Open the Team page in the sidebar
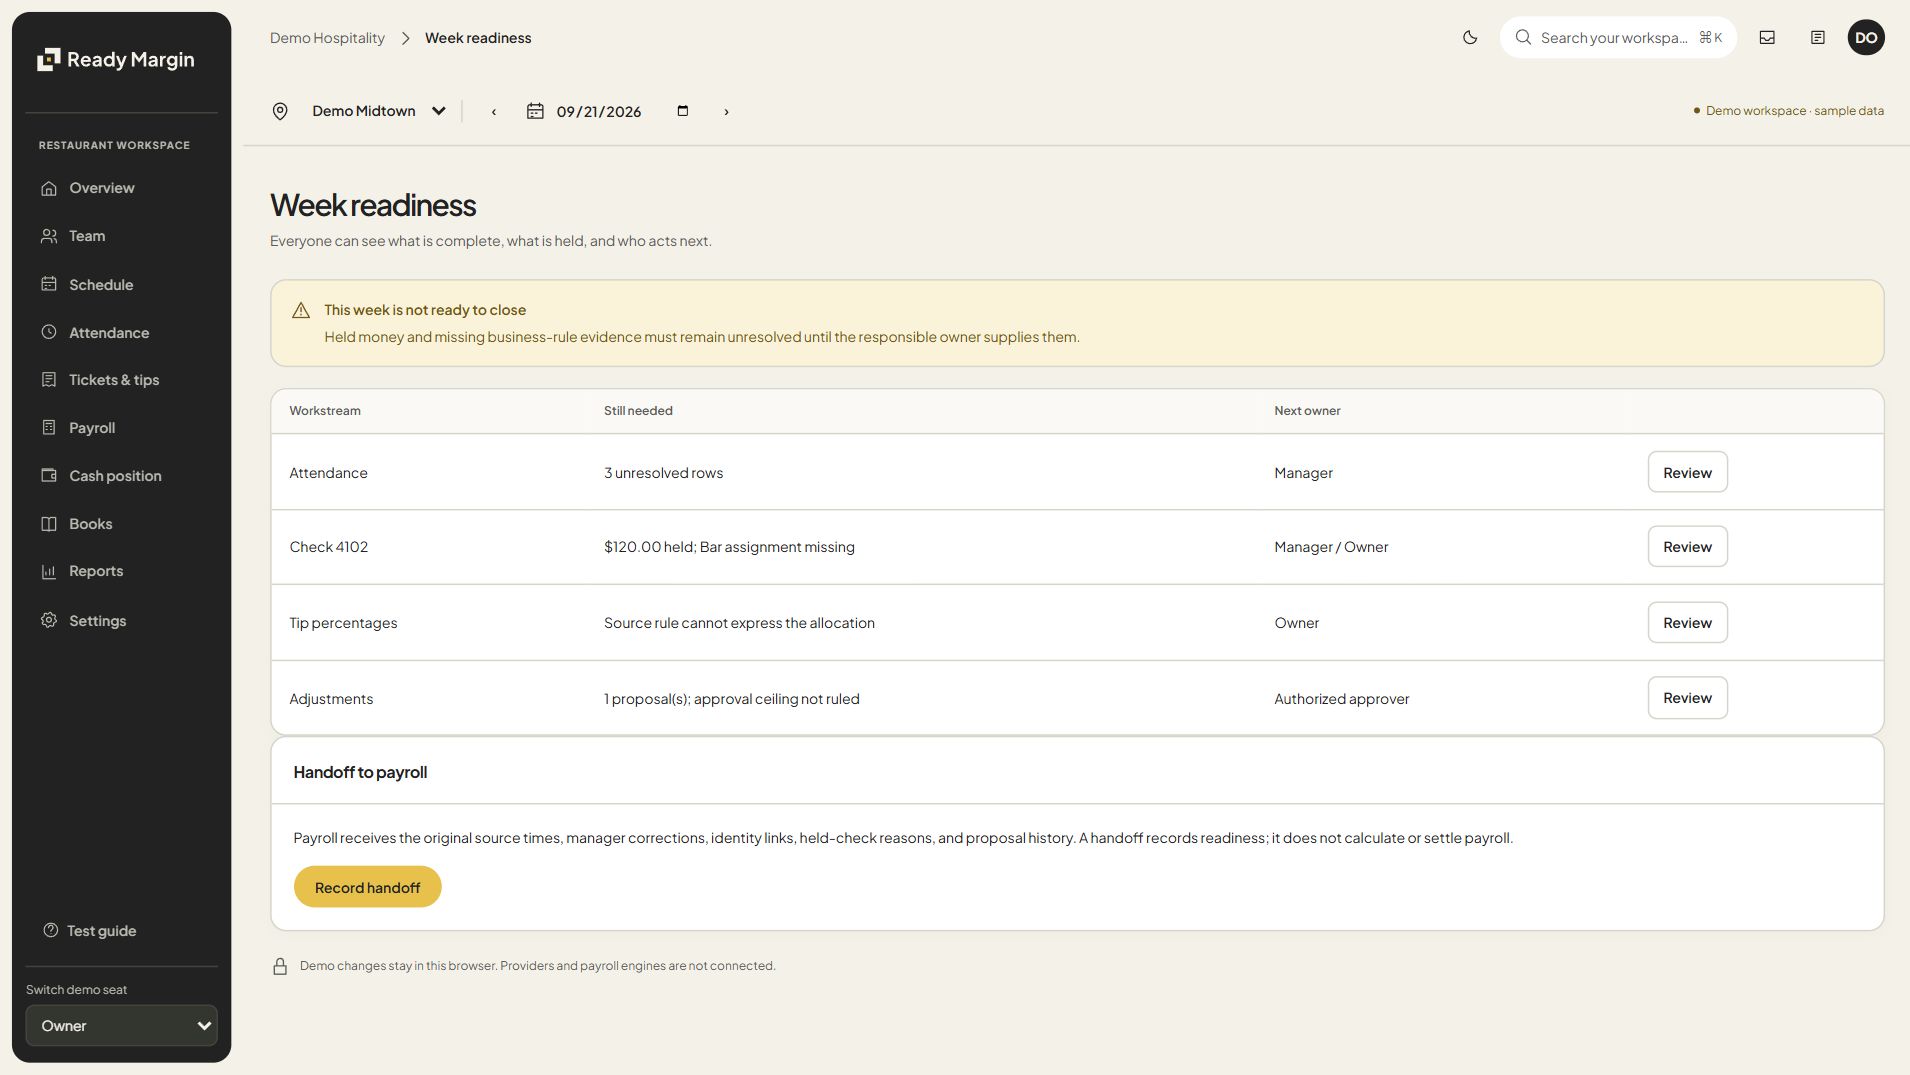Image resolution: width=1910 pixels, height=1075 pixels. tap(121, 236)
